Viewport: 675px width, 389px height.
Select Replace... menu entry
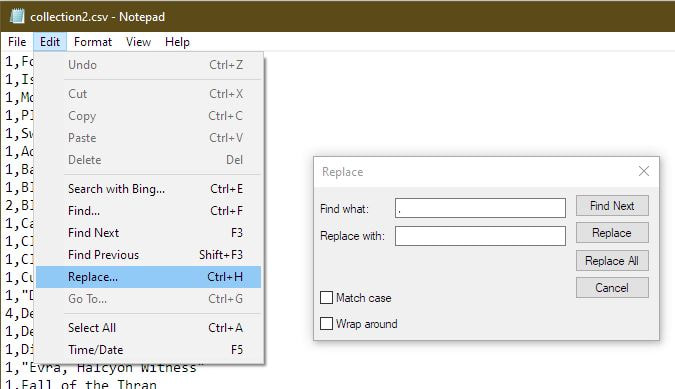coord(149,277)
